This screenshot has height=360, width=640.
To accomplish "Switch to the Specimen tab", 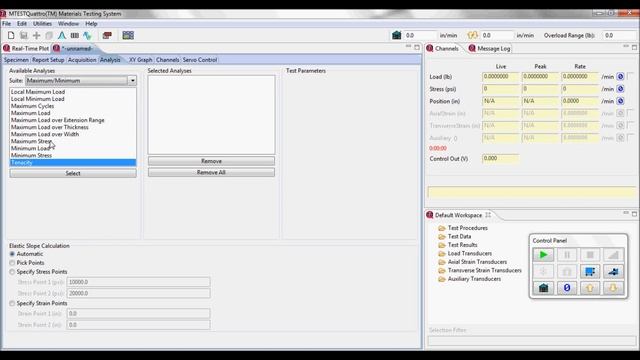I will 16,60.
